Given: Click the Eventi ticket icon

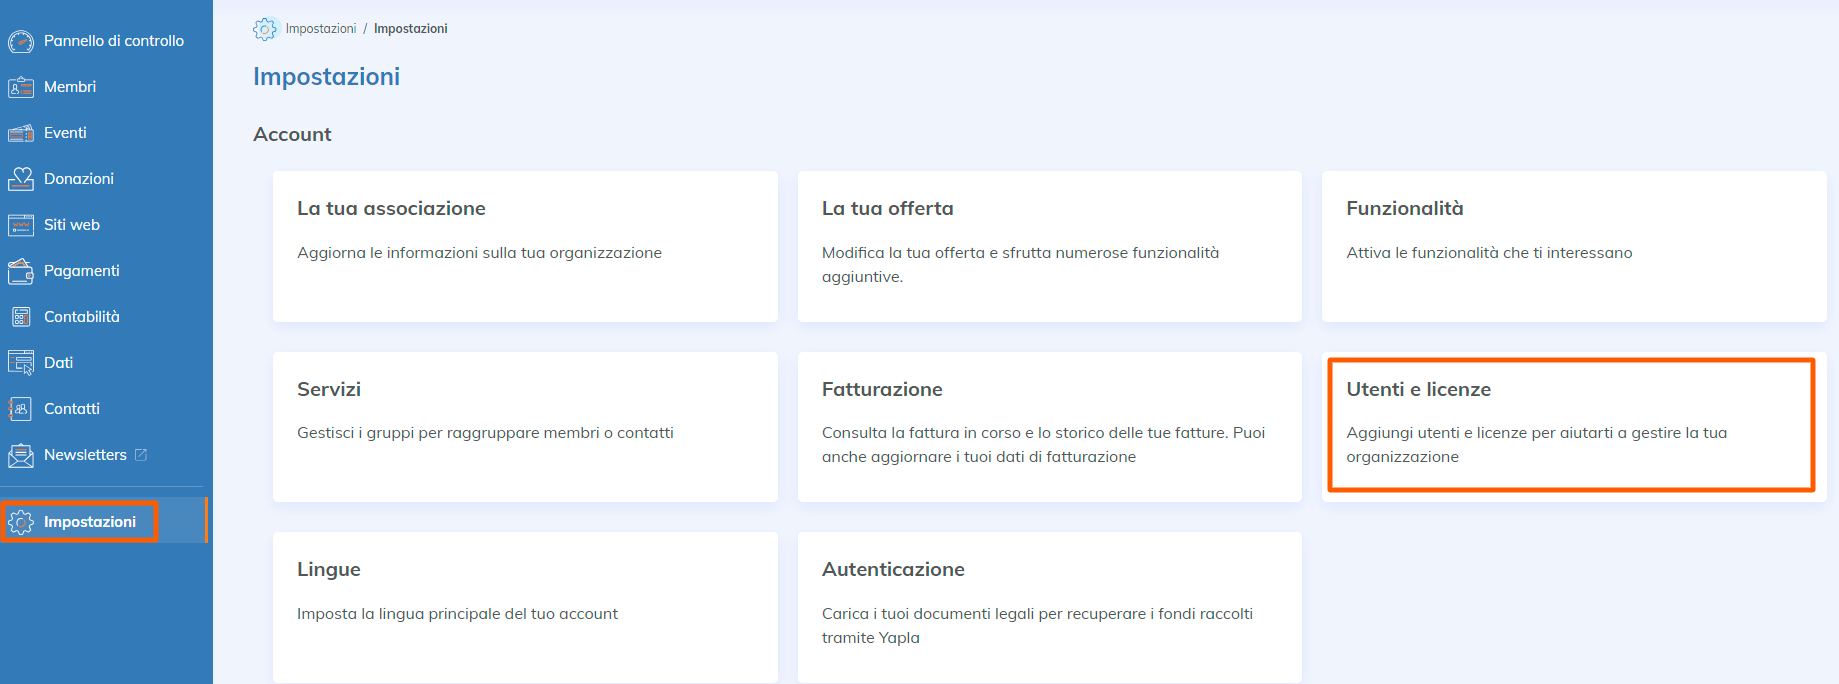Looking at the screenshot, I should [21, 133].
